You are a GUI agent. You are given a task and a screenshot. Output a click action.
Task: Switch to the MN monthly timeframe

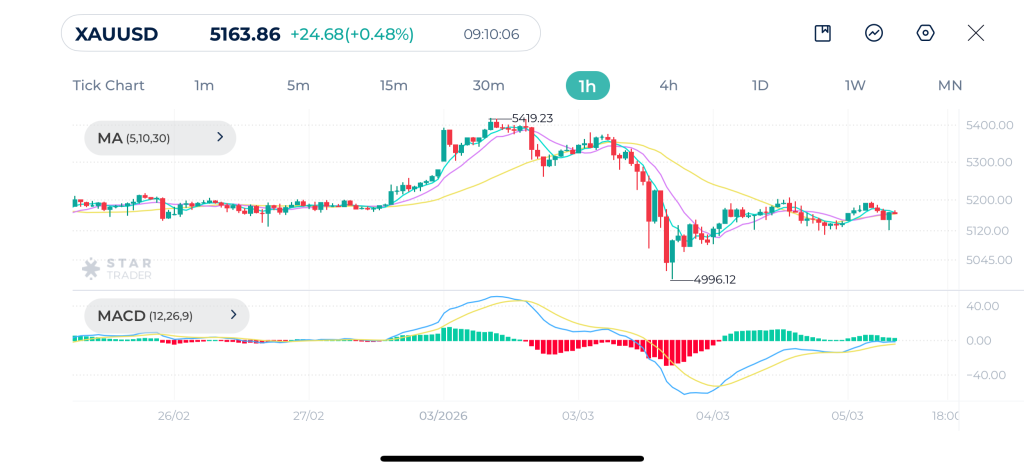click(x=949, y=85)
